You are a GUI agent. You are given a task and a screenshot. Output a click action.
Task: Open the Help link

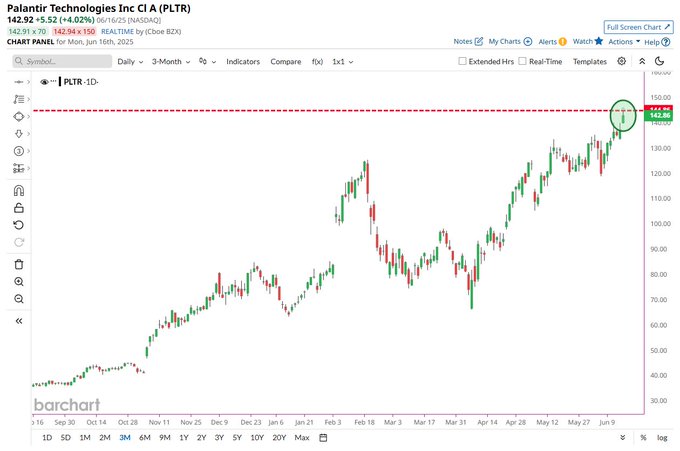point(657,42)
